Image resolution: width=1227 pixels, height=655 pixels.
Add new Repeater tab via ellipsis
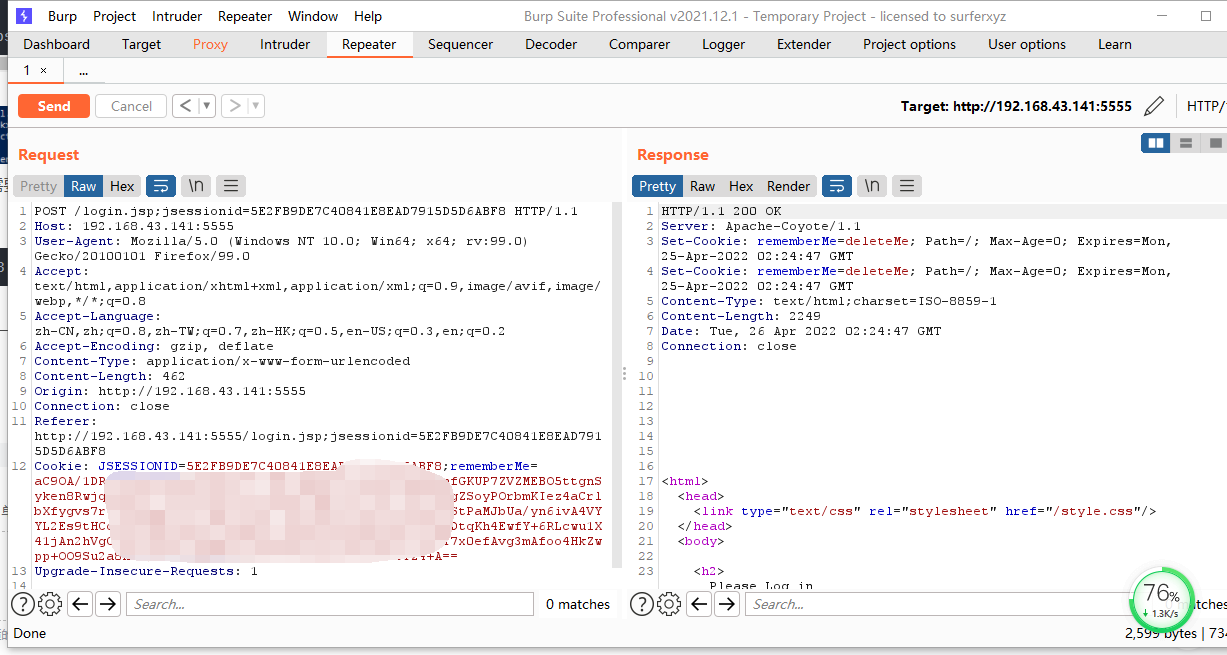pyautogui.click(x=83, y=71)
